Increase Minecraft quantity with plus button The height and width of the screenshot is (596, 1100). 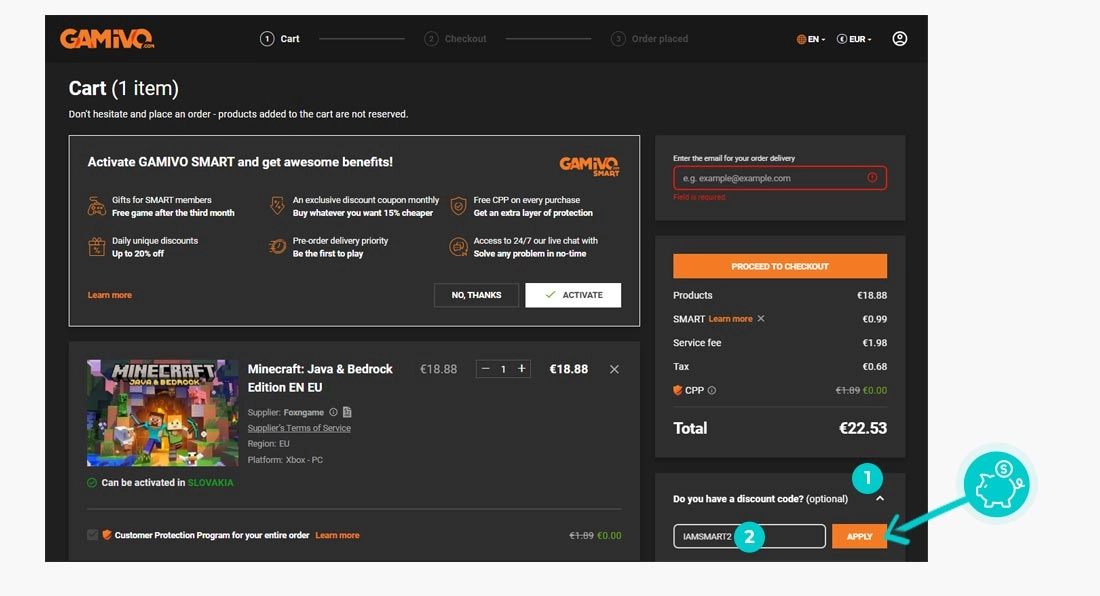click(x=521, y=369)
